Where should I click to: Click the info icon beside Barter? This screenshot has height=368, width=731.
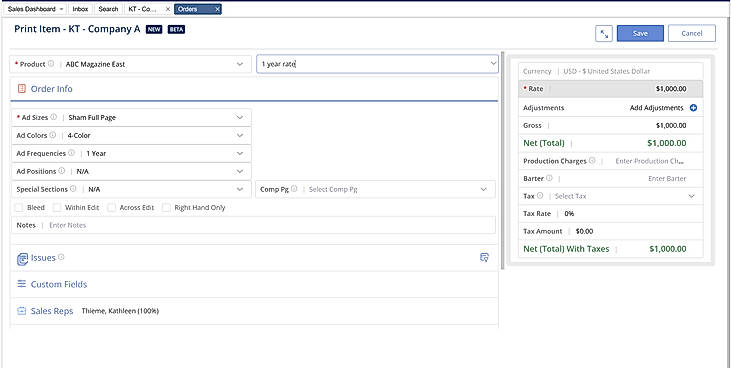[x=549, y=178]
